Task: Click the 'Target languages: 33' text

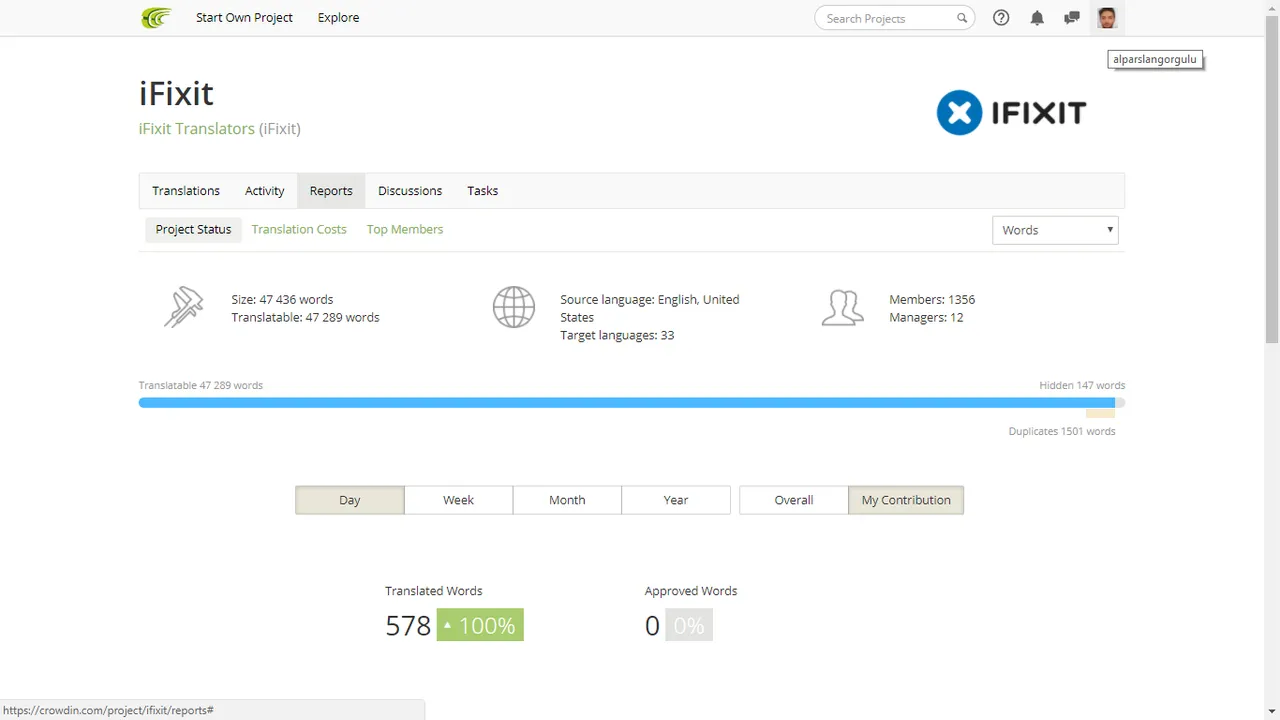Action: (617, 335)
